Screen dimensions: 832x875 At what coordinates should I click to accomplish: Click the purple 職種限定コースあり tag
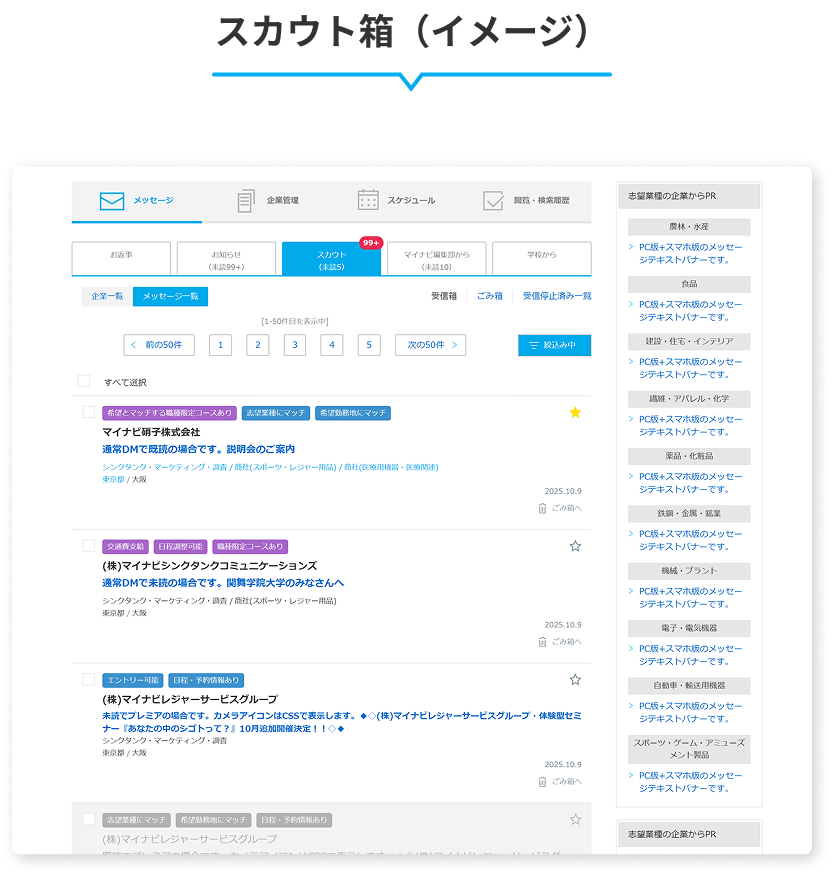coord(250,547)
